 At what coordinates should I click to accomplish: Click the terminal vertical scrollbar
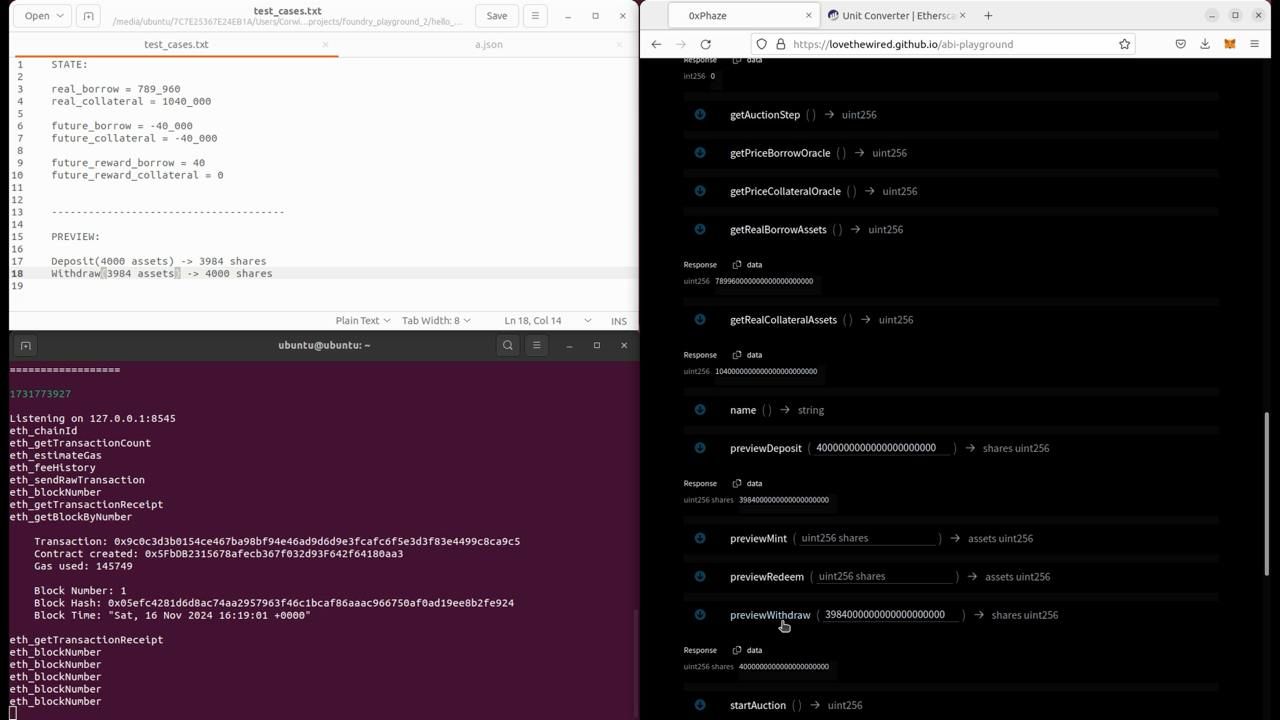636,665
